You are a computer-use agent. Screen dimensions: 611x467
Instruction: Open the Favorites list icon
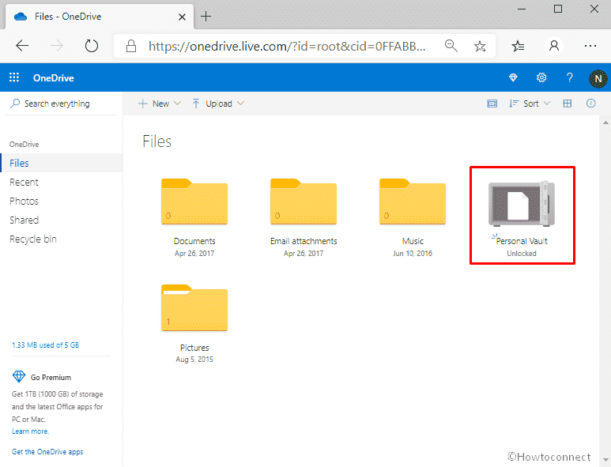[518, 46]
